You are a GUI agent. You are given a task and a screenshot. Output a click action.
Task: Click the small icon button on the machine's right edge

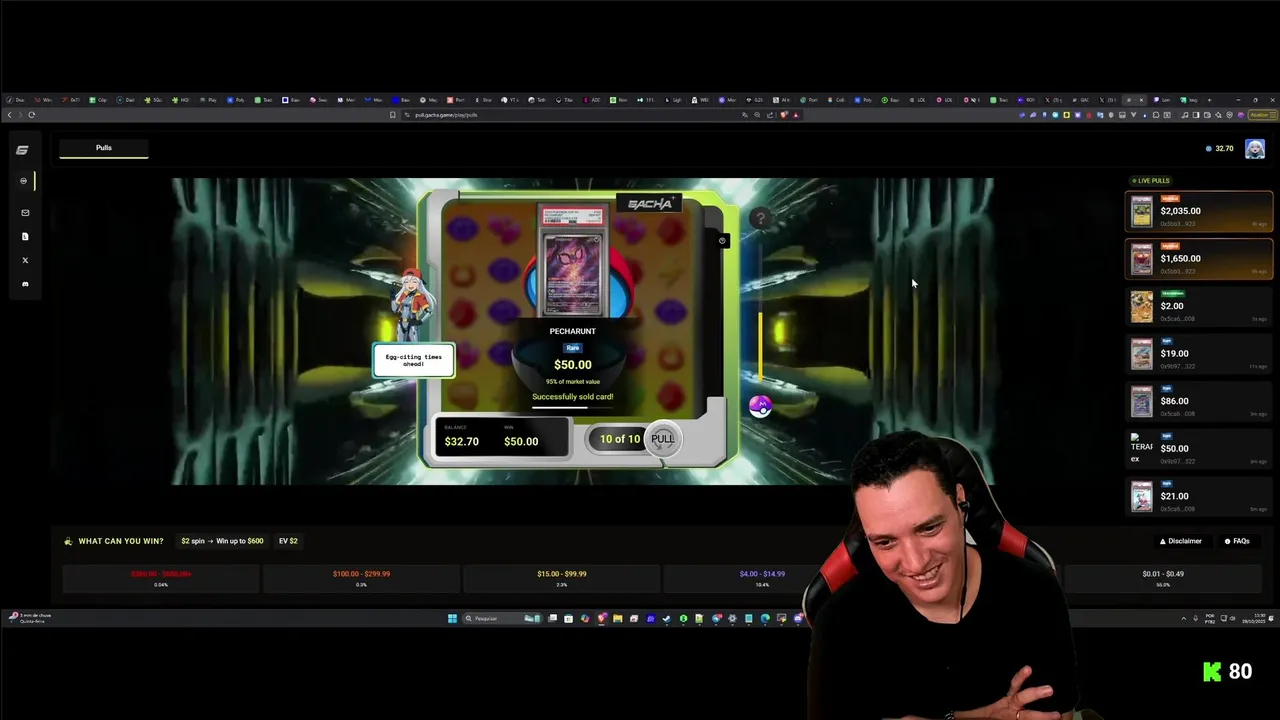pos(722,241)
